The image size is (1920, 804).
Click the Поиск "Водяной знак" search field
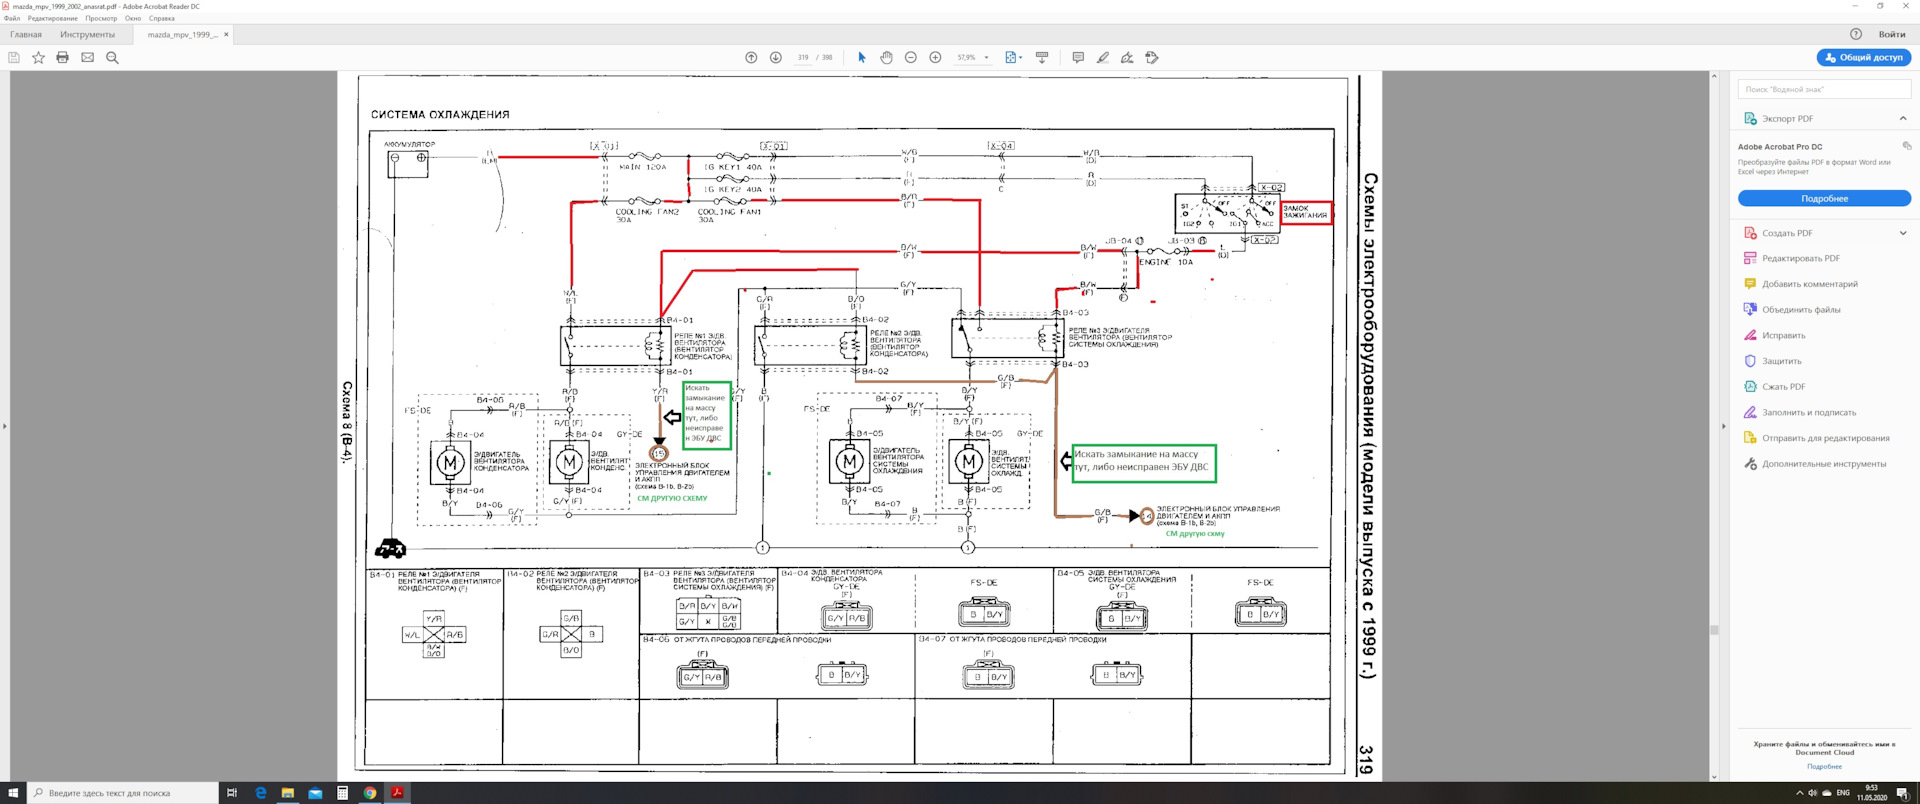[x=1824, y=89]
